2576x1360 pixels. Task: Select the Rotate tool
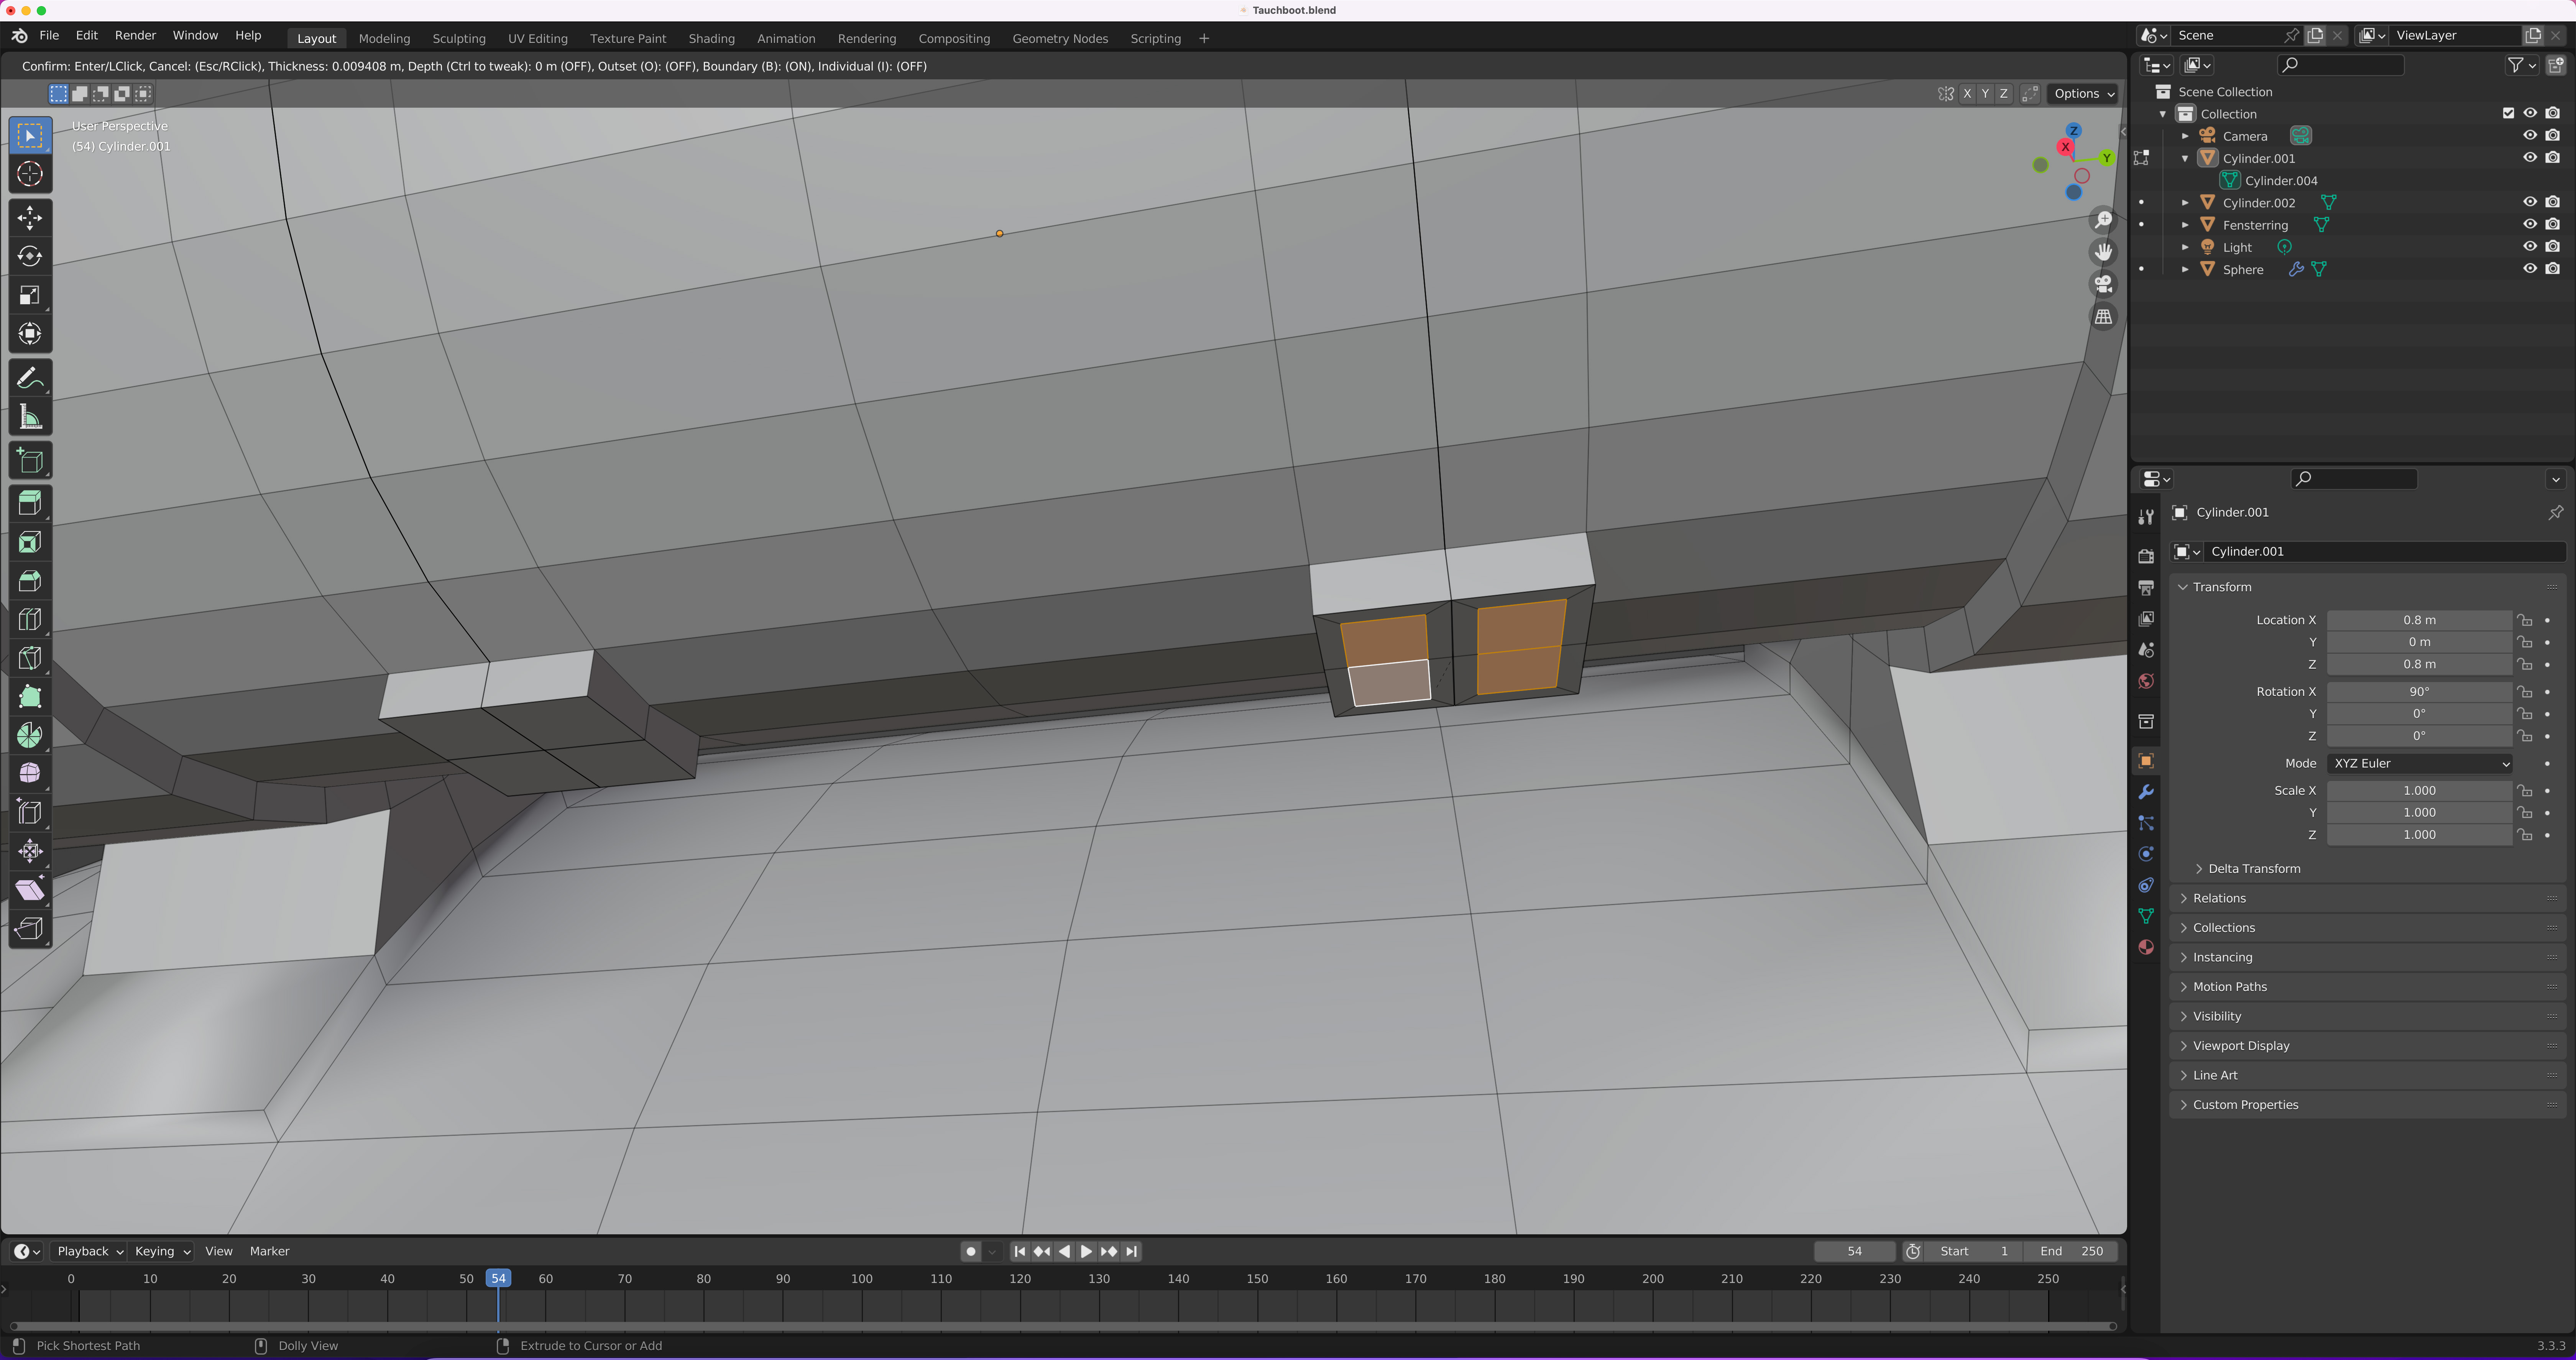point(30,256)
